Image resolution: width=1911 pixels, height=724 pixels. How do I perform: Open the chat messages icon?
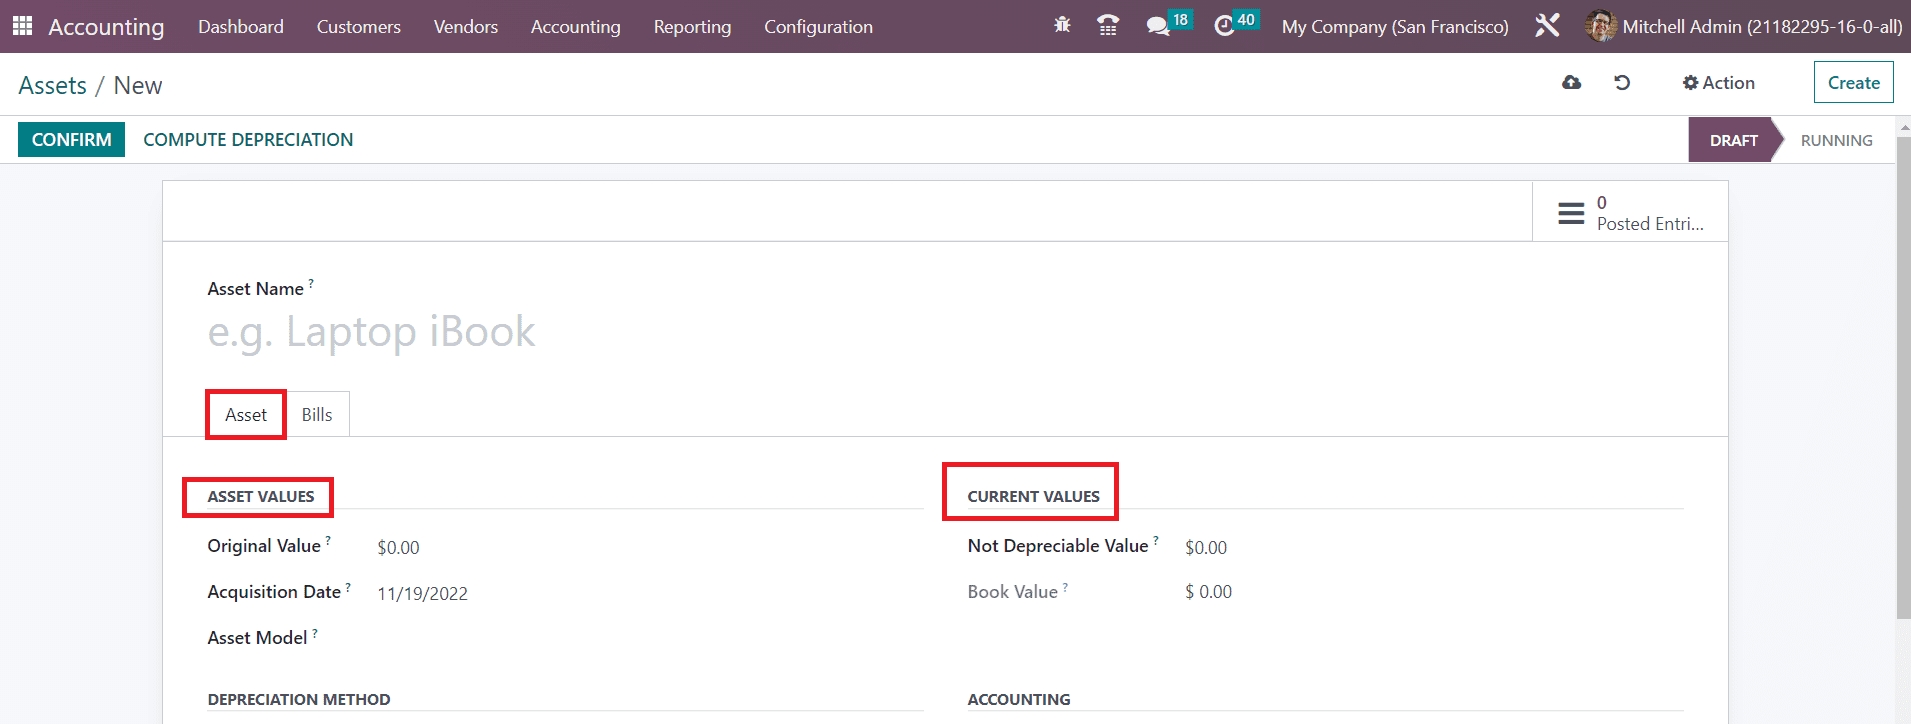(x=1158, y=26)
